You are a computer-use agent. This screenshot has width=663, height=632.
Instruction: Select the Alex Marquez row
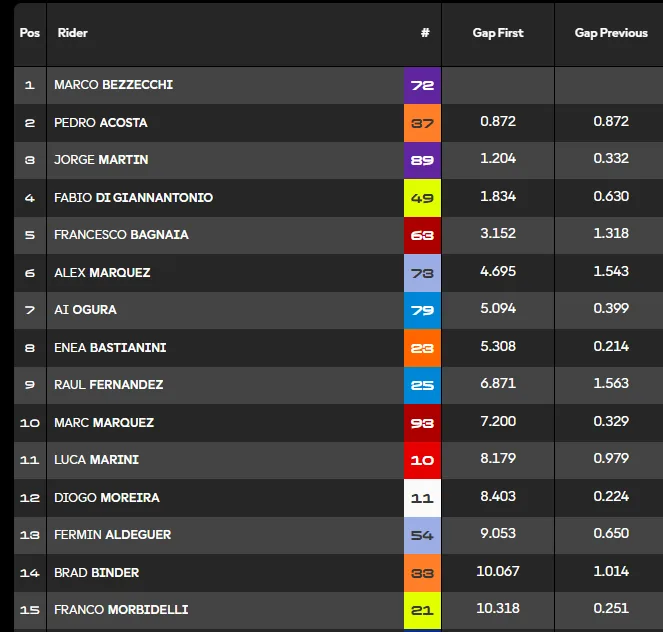(338, 273)
